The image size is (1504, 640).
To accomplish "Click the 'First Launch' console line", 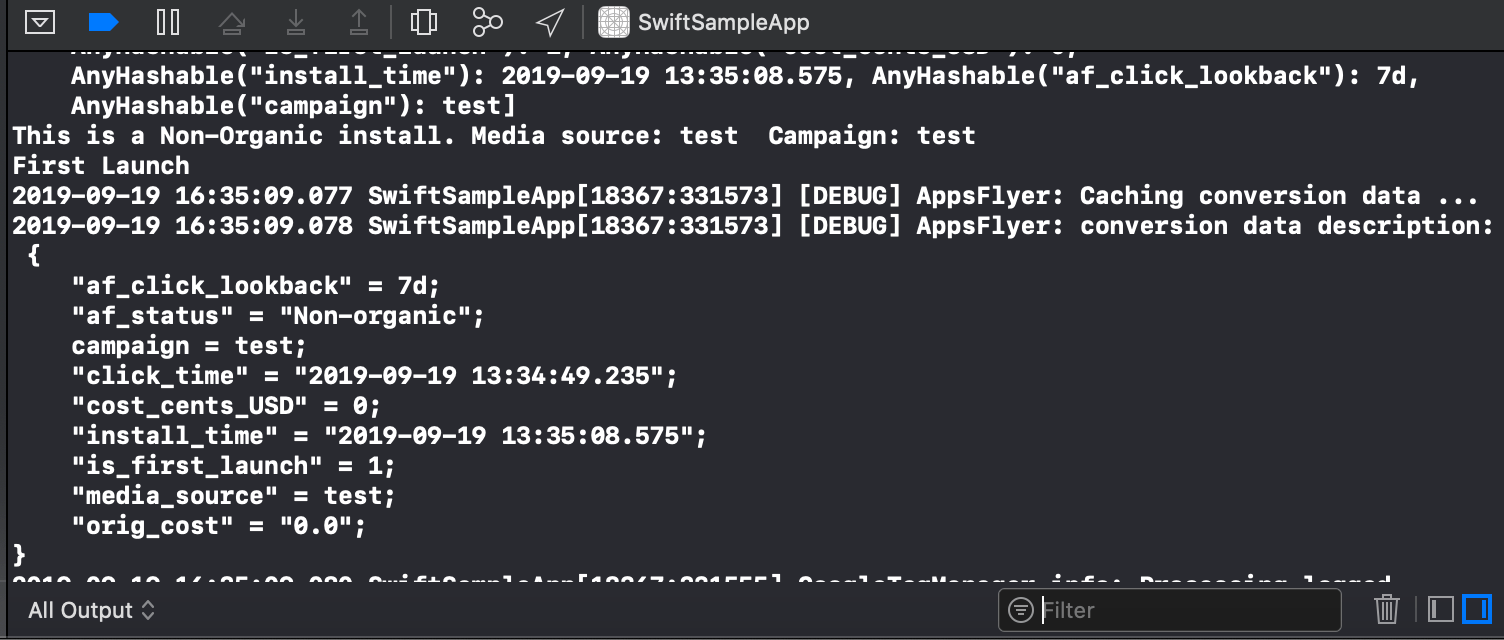I will (100, 166).
